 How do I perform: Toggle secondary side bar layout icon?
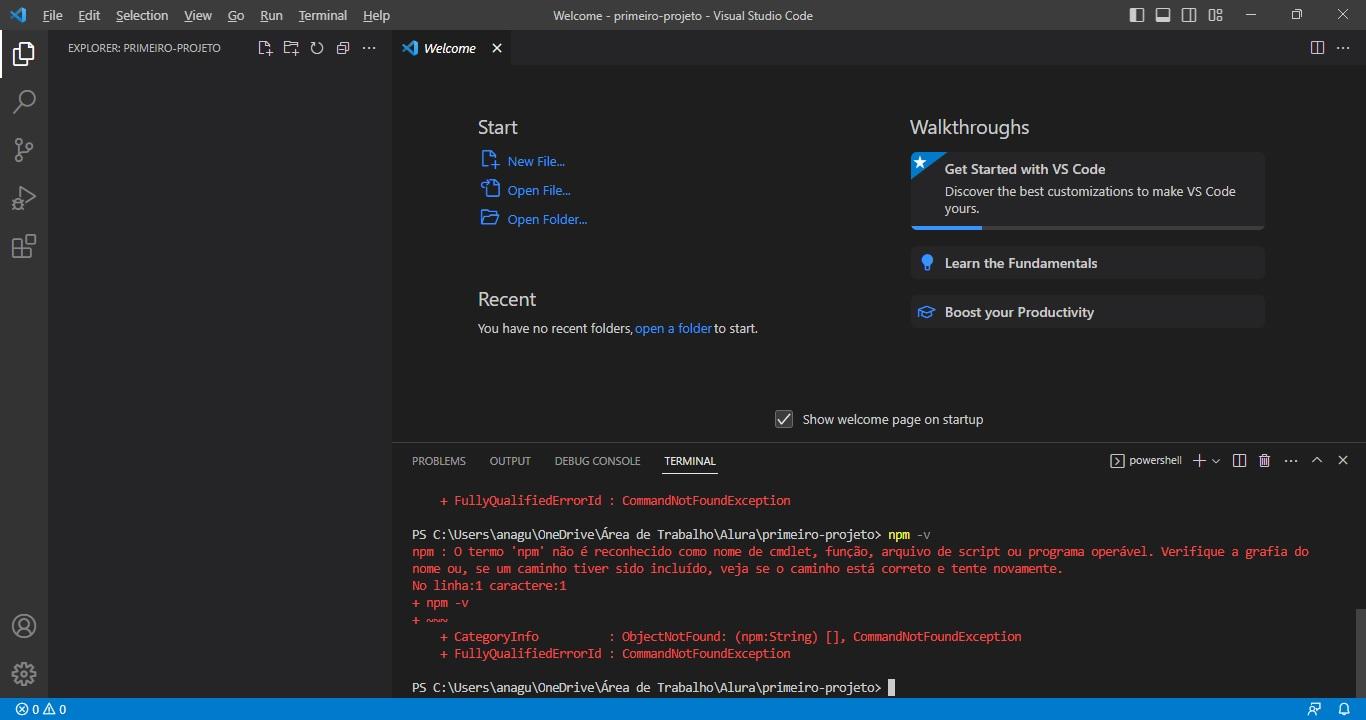click(1189, 15)
